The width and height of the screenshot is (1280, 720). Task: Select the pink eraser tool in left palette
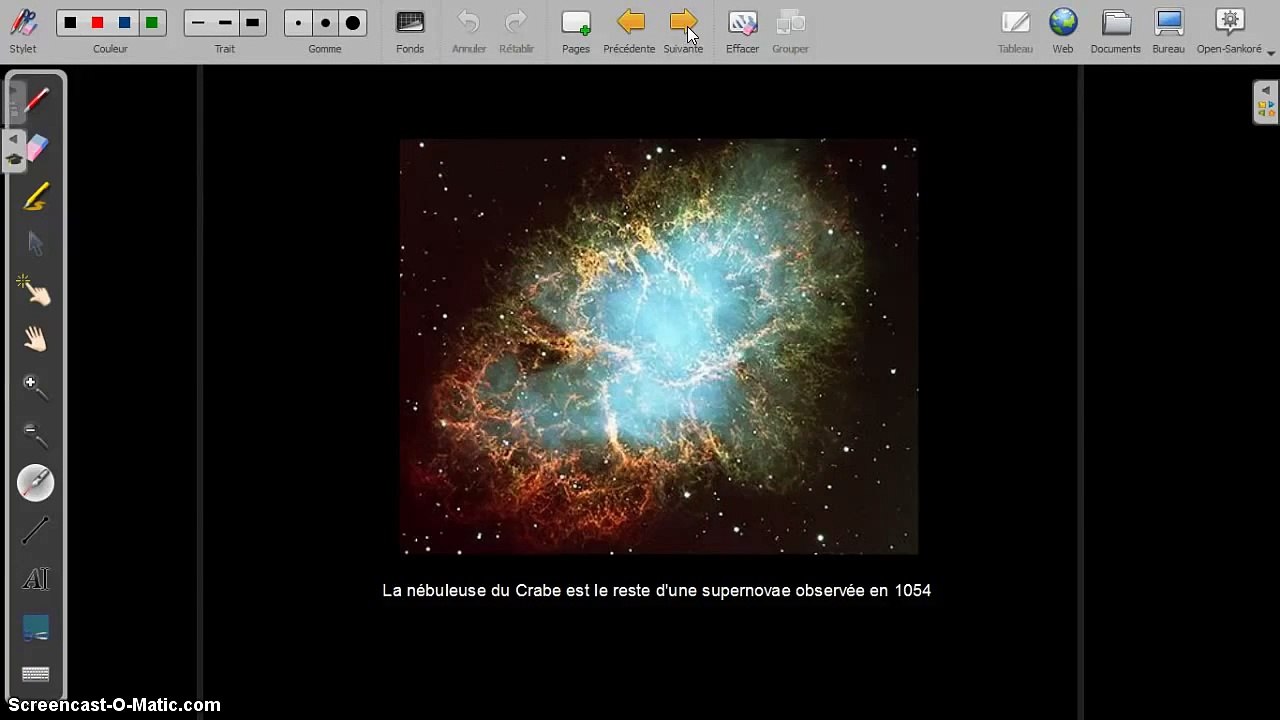[37, 148]
